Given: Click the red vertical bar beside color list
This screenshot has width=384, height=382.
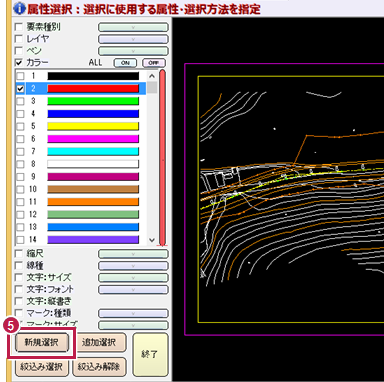Looking at the screenshot, I should click(x=162, y=158).
